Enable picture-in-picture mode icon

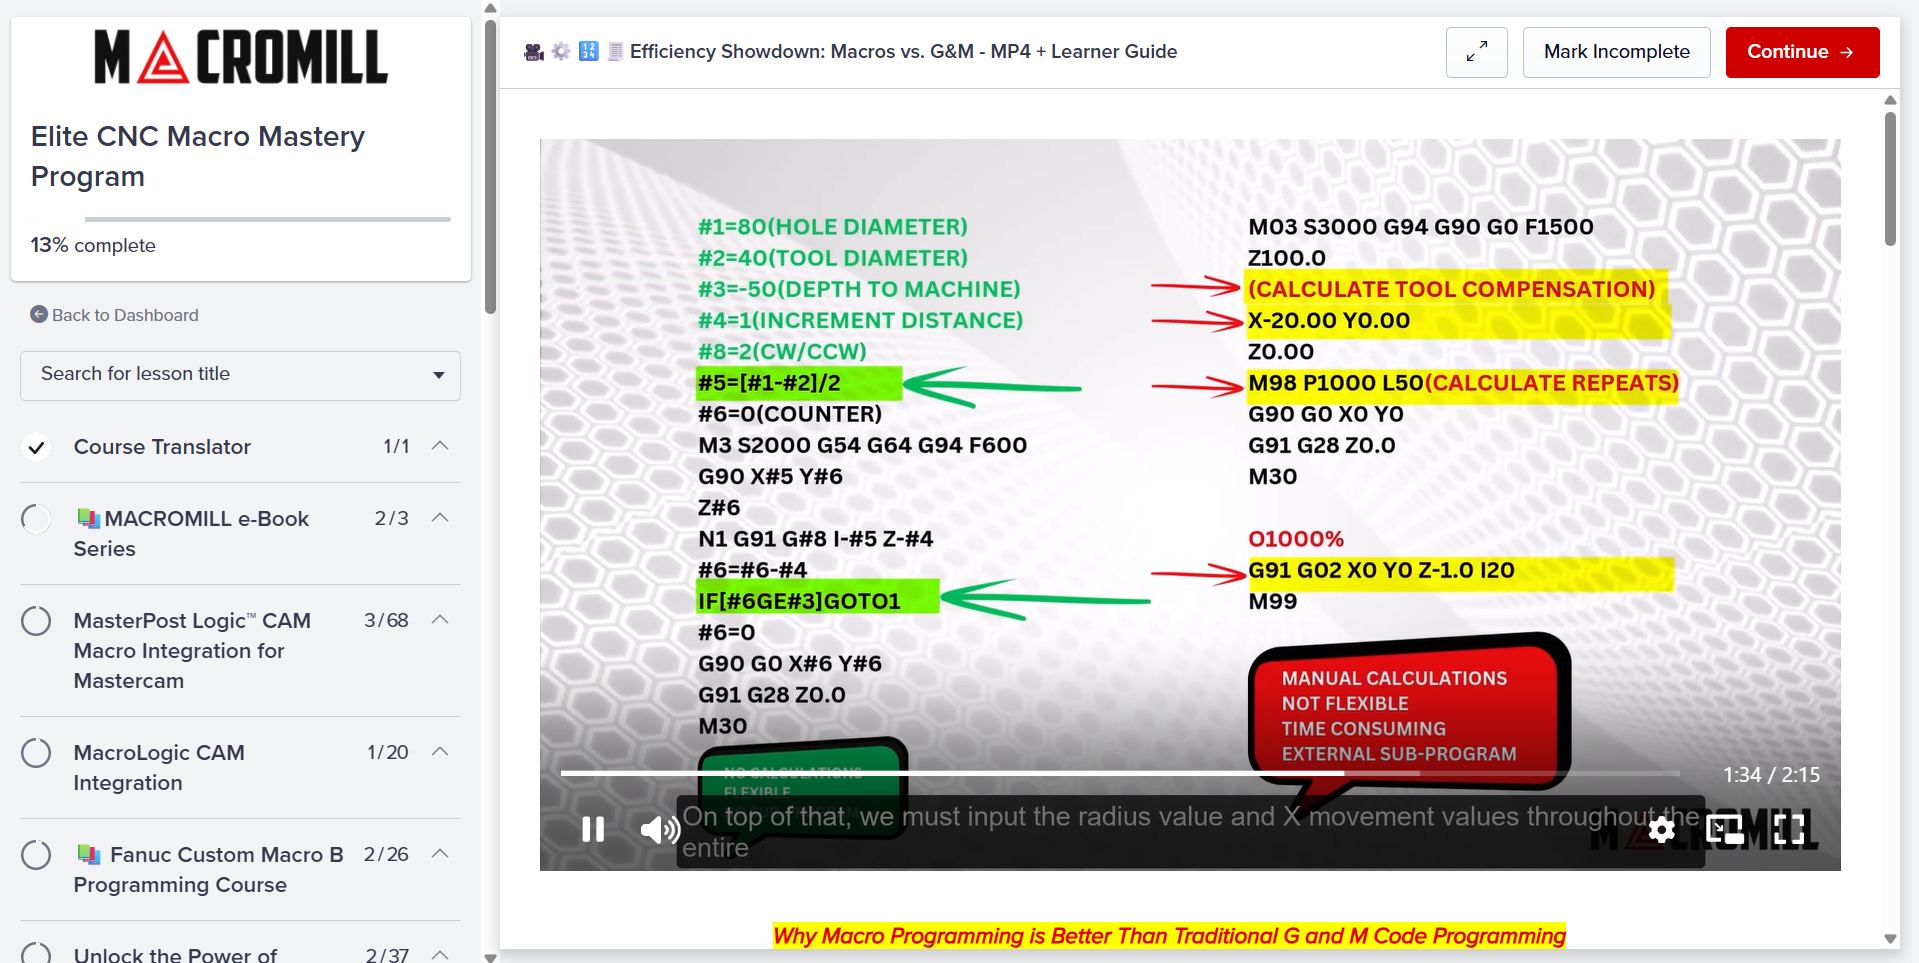tap(1725, 829)
